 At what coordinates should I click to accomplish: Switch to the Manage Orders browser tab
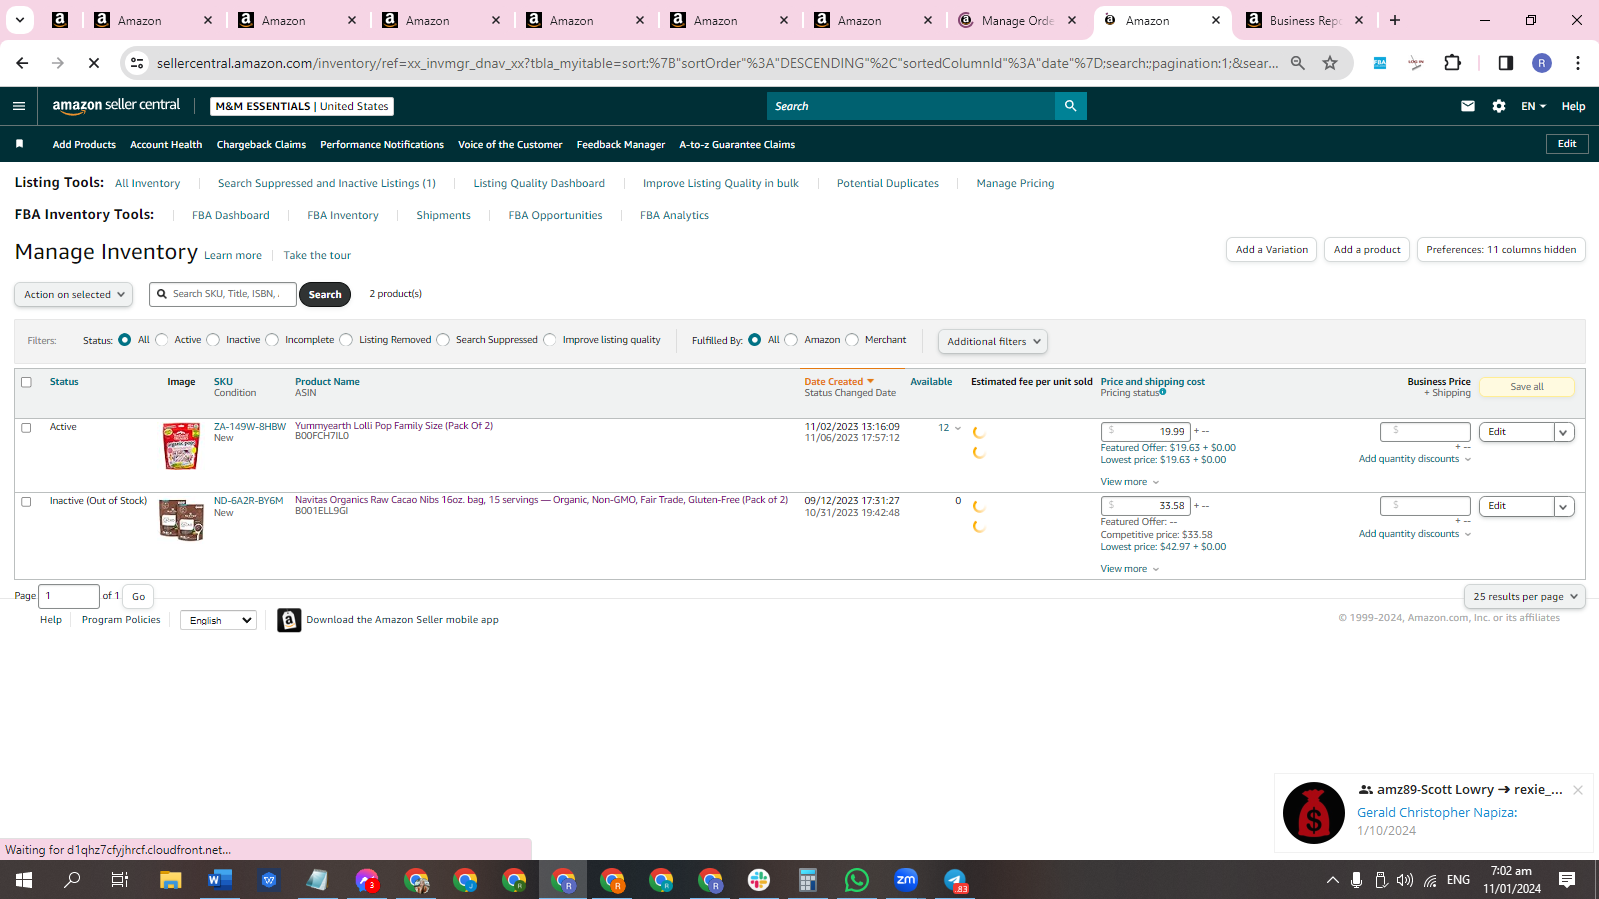pos(1018,20)
